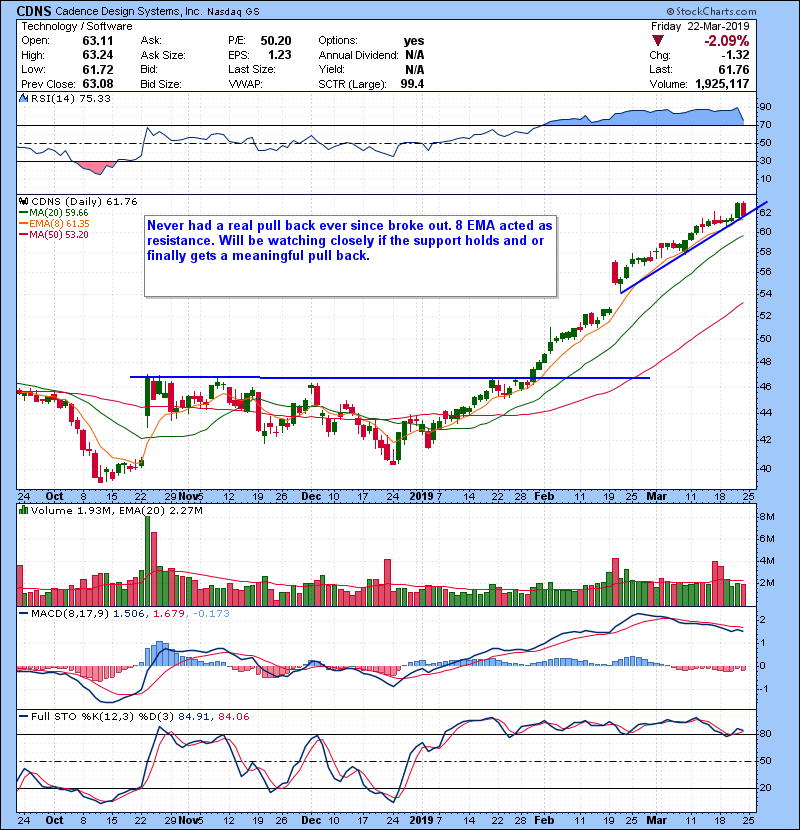Click the date Friday 22-Mar-2019
This screenshot has height=830, width=800.
[700, 26]
